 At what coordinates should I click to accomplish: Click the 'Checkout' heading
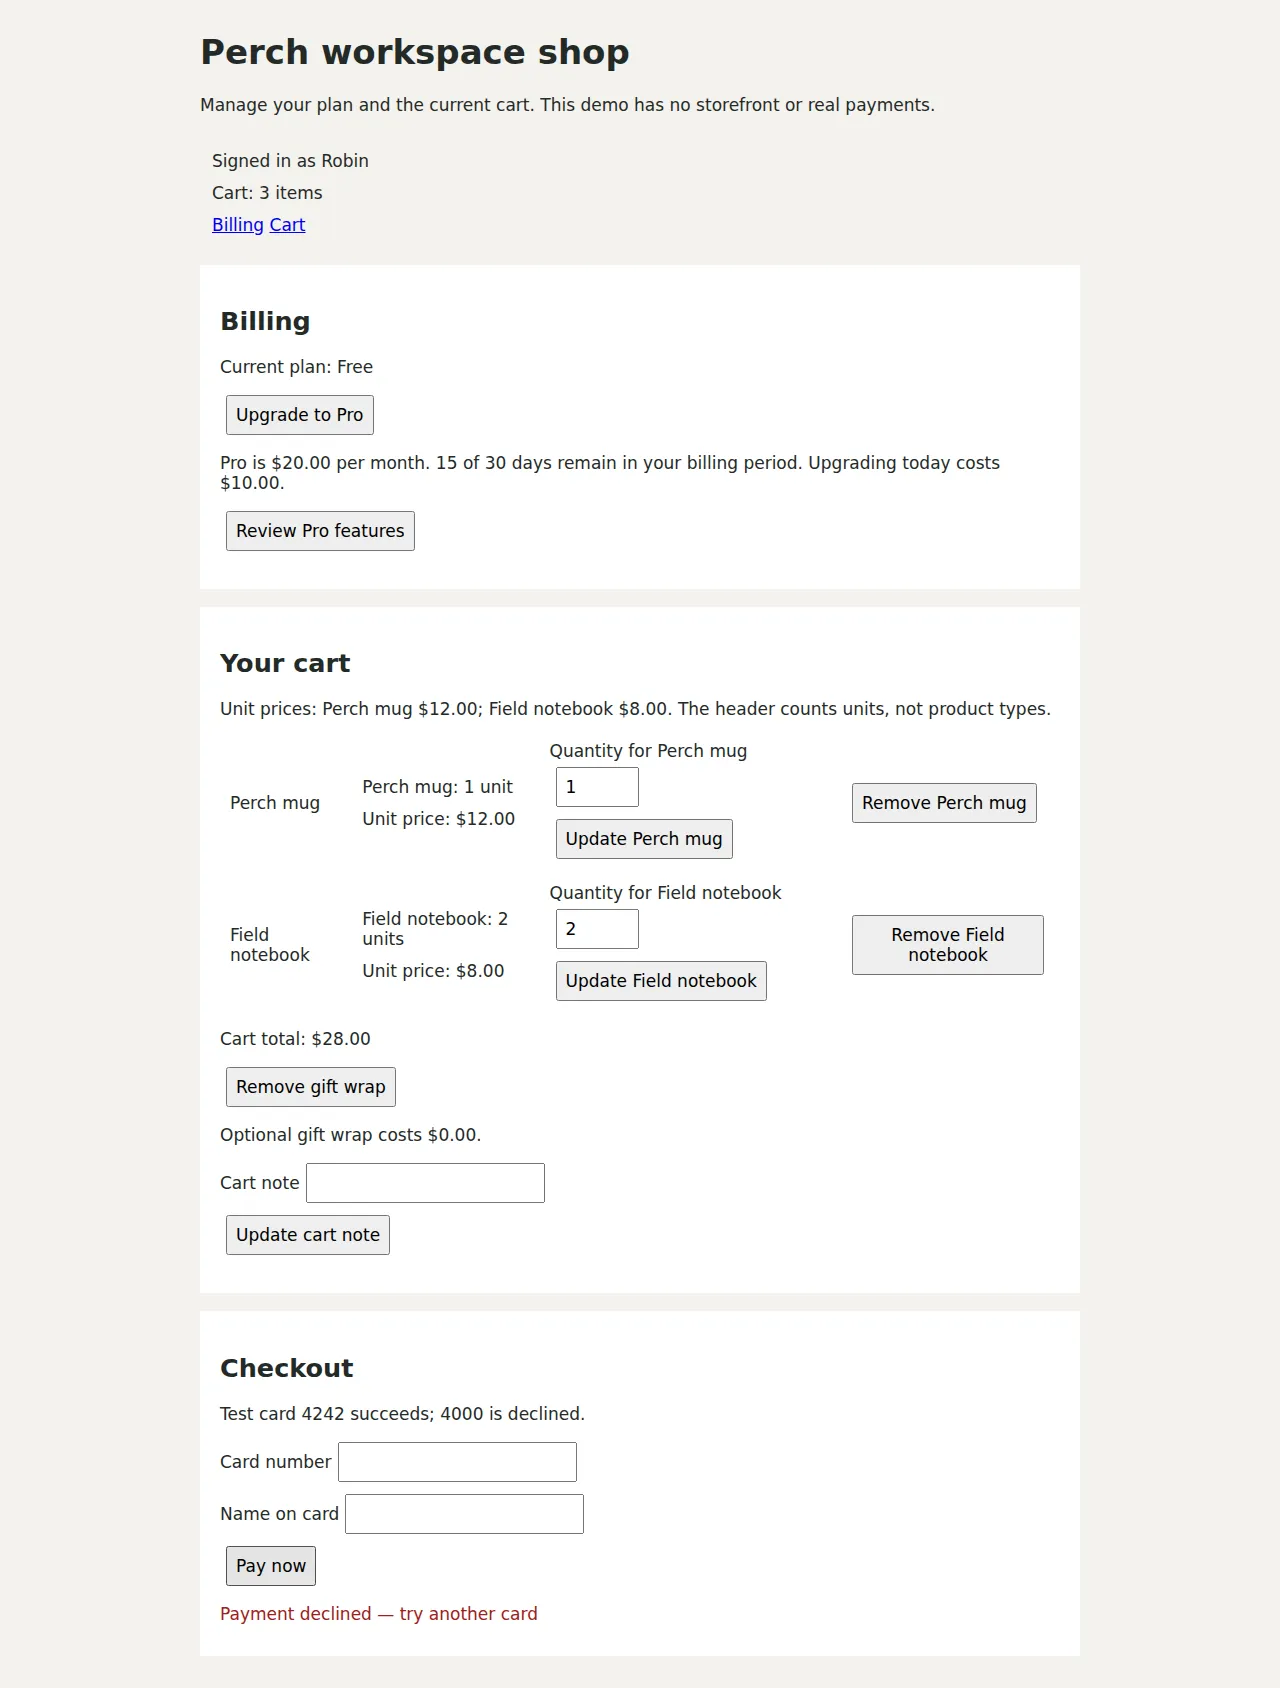[x=286, y=1368]
